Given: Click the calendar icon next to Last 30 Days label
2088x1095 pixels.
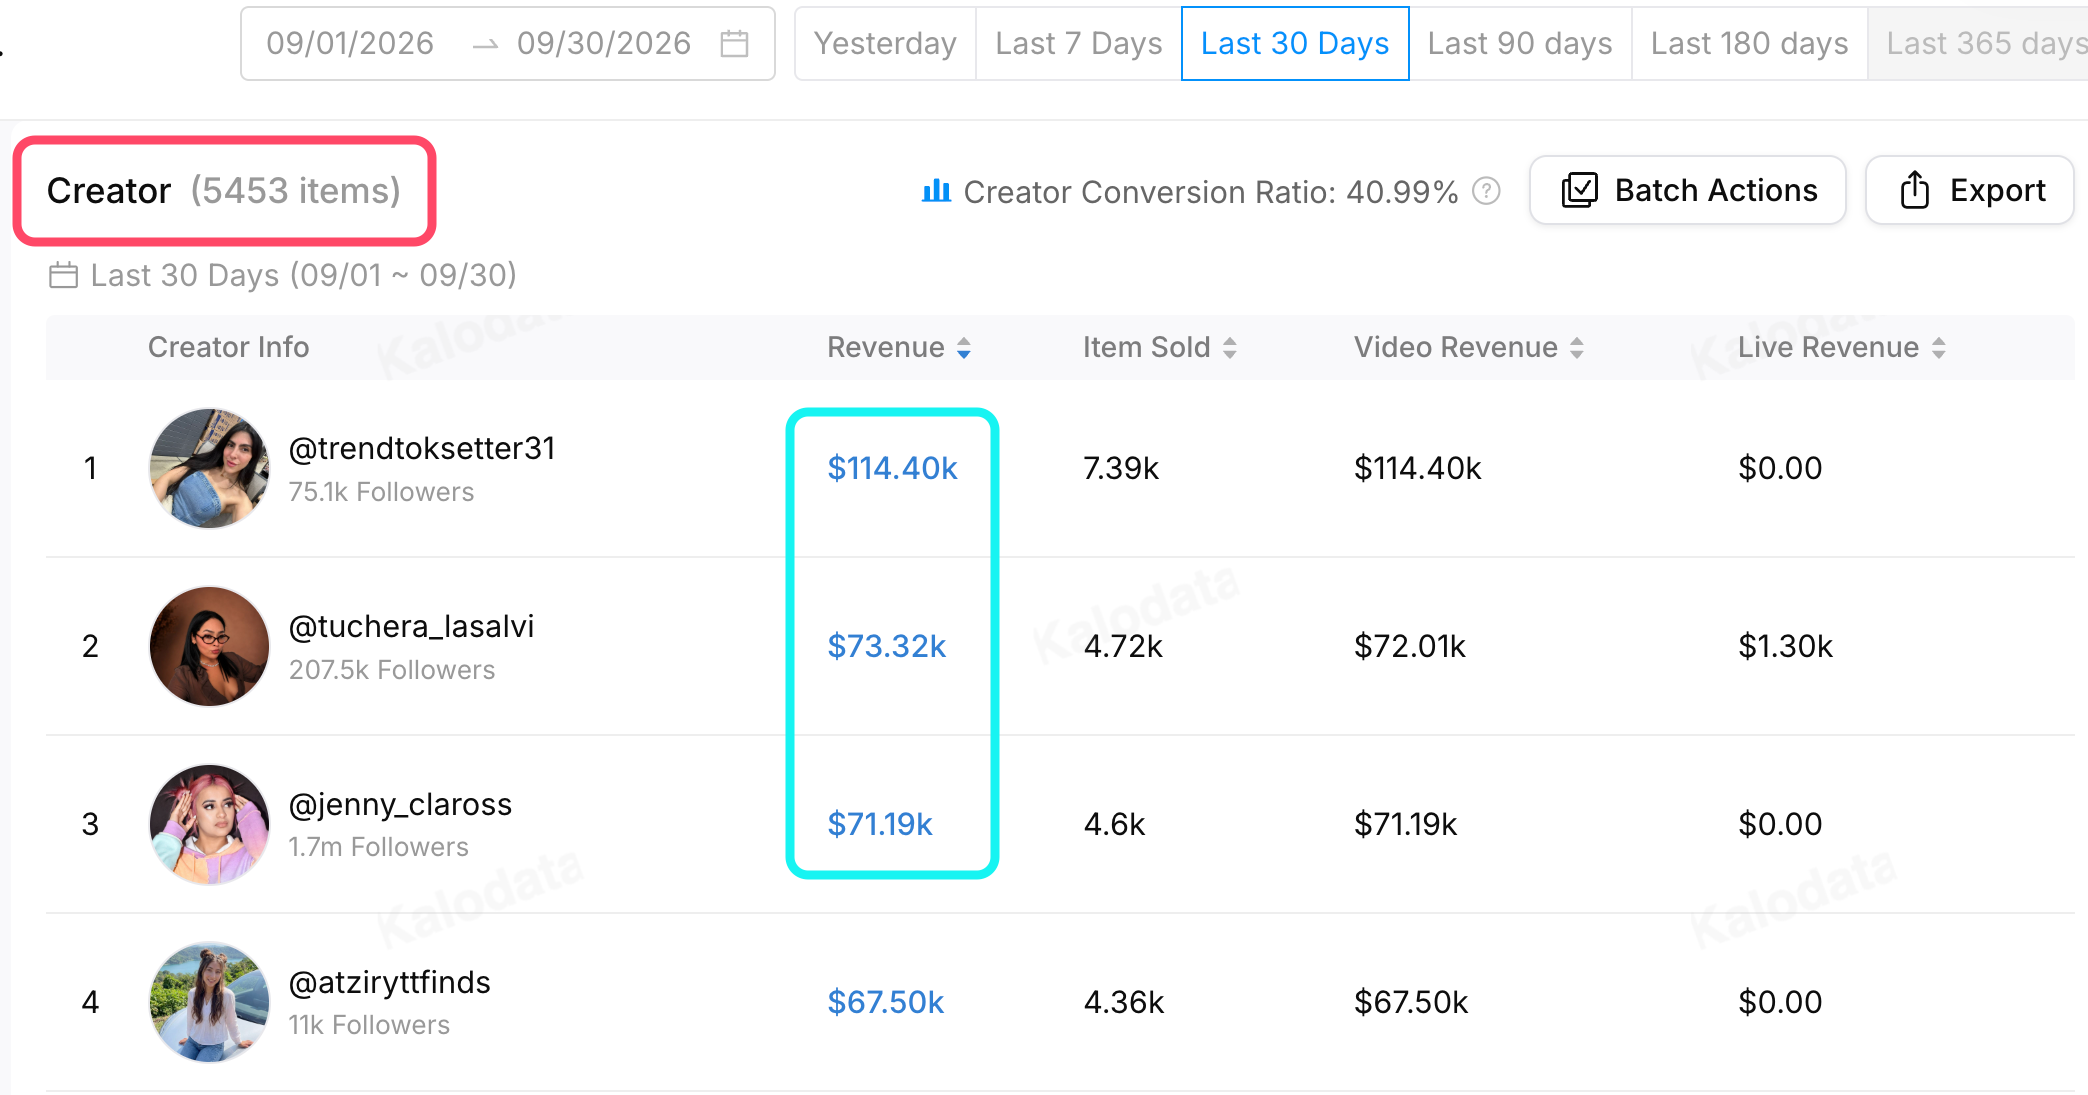Looking at the screenshot, I should pos(64,275).
